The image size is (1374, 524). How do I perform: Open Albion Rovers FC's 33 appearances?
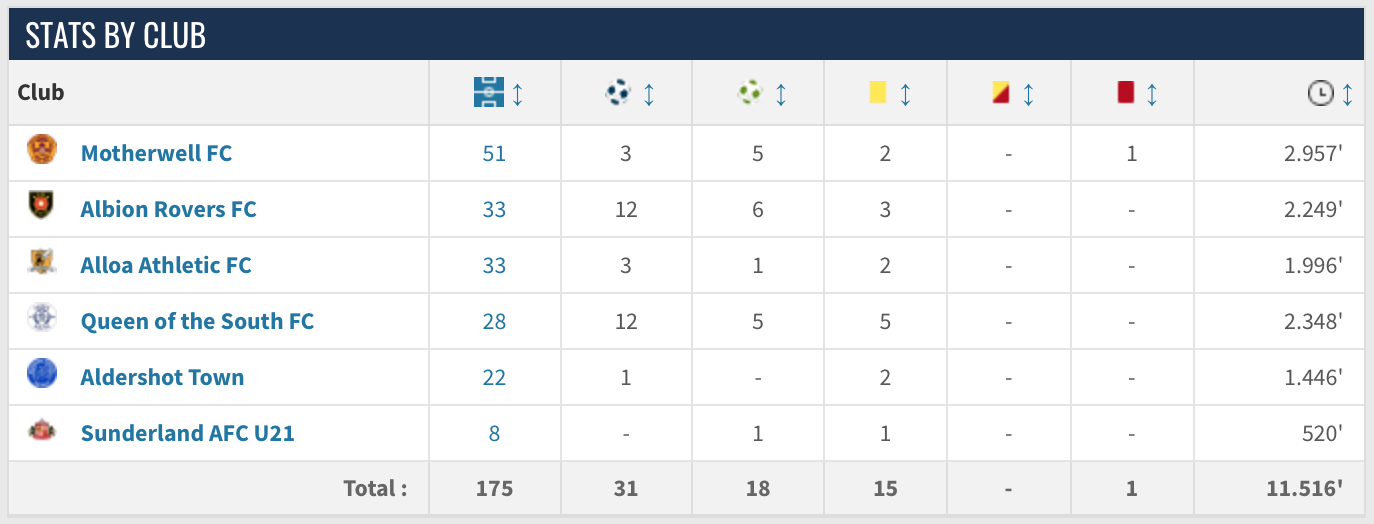click(494, 209)
